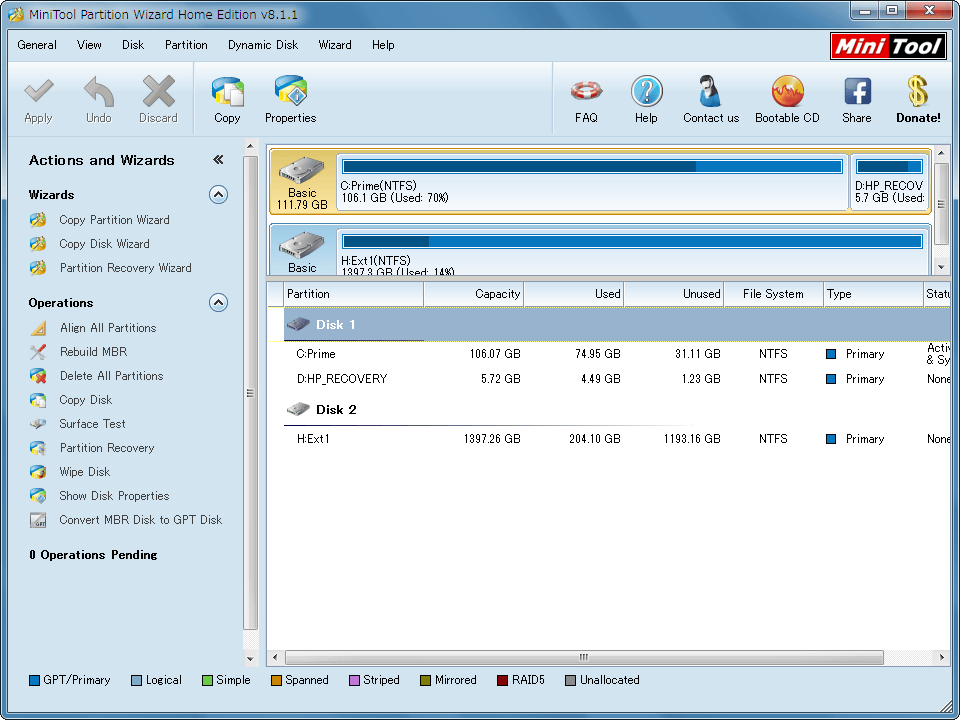The width and height of the screenshot is (960, 720).
Task: Open the Help menu
Action: (383, 45)
